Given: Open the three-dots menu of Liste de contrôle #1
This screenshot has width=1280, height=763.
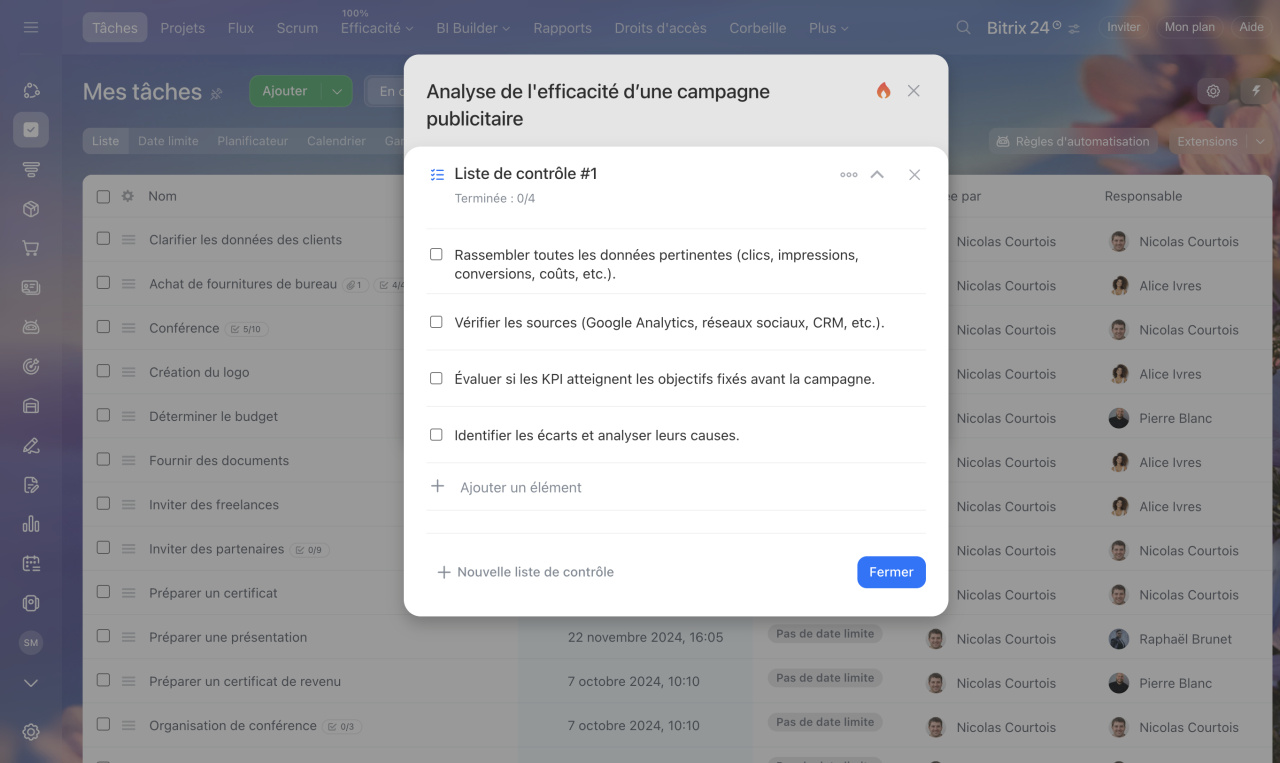Looking at the screenshot, I should (849, 175).
